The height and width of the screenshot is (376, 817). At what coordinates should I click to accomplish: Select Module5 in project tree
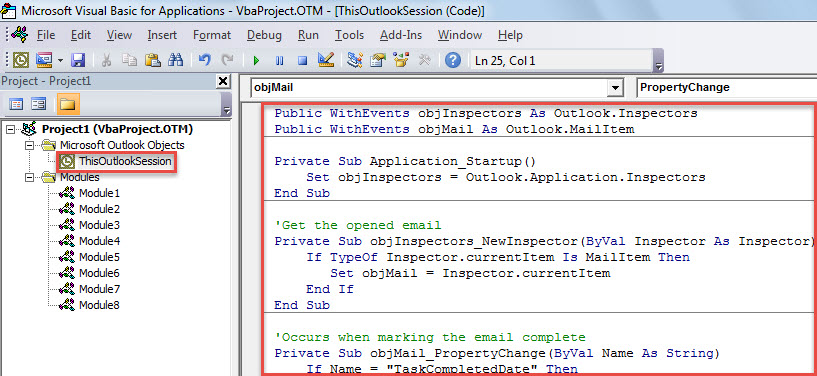99,257
